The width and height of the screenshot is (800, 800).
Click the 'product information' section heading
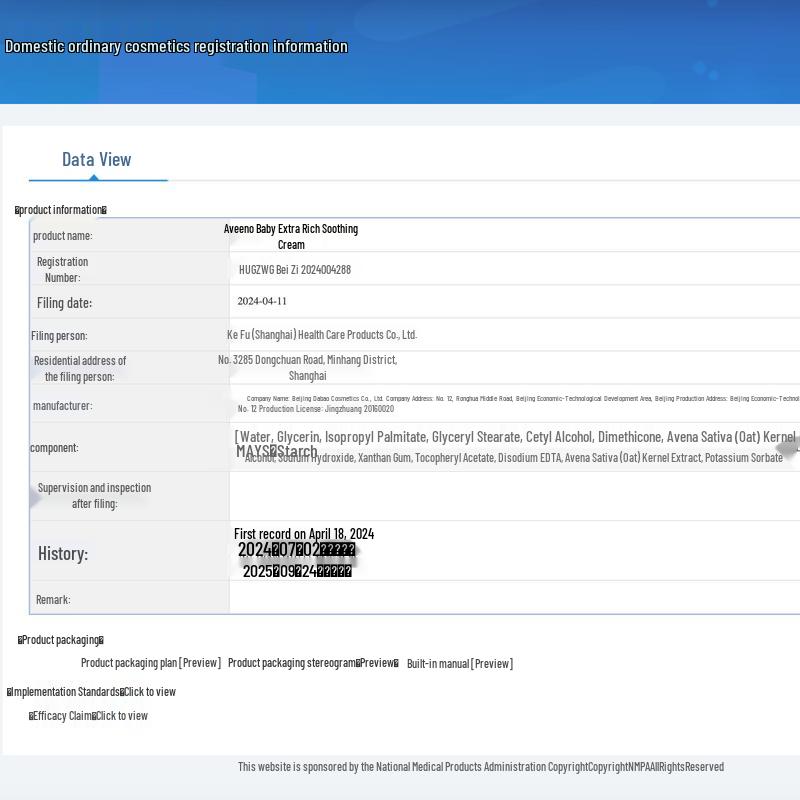point(61,210)
